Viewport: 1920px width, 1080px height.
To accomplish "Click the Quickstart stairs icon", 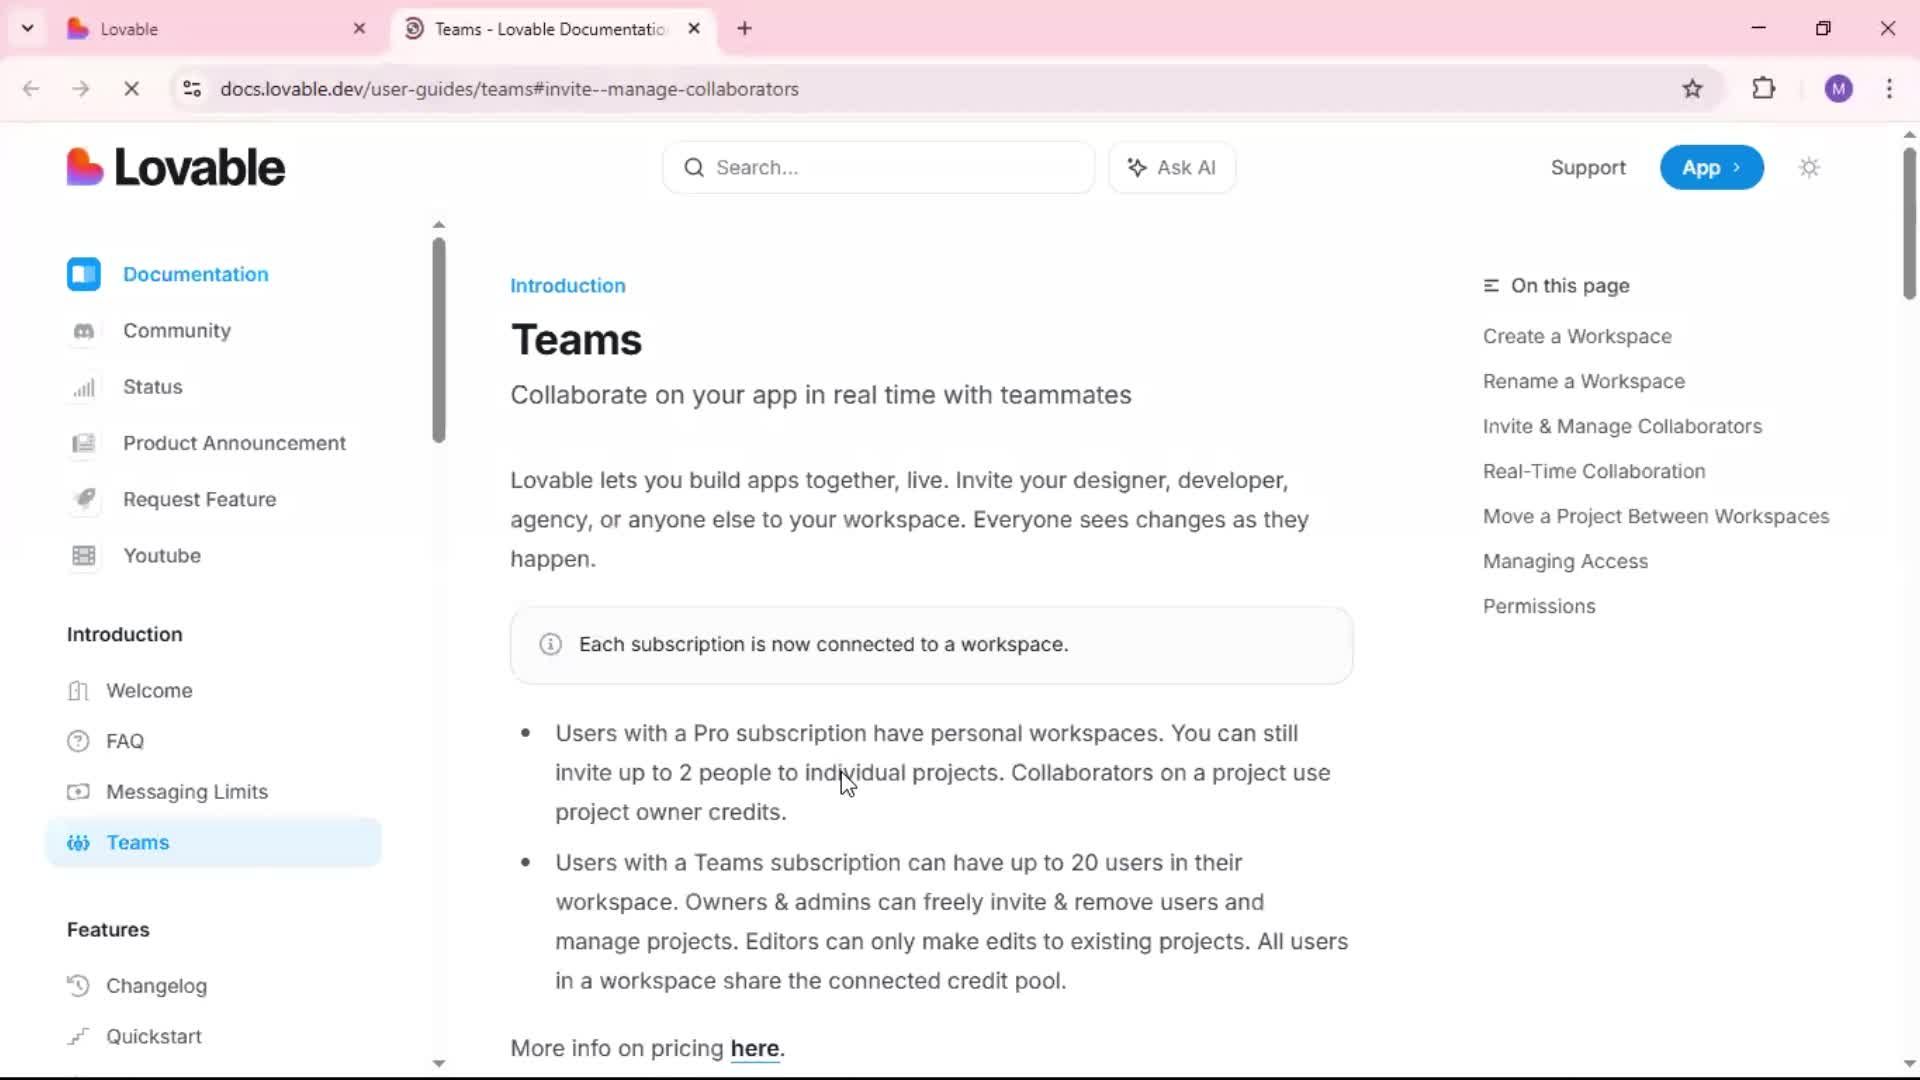I will click(x=78, y=1037).
